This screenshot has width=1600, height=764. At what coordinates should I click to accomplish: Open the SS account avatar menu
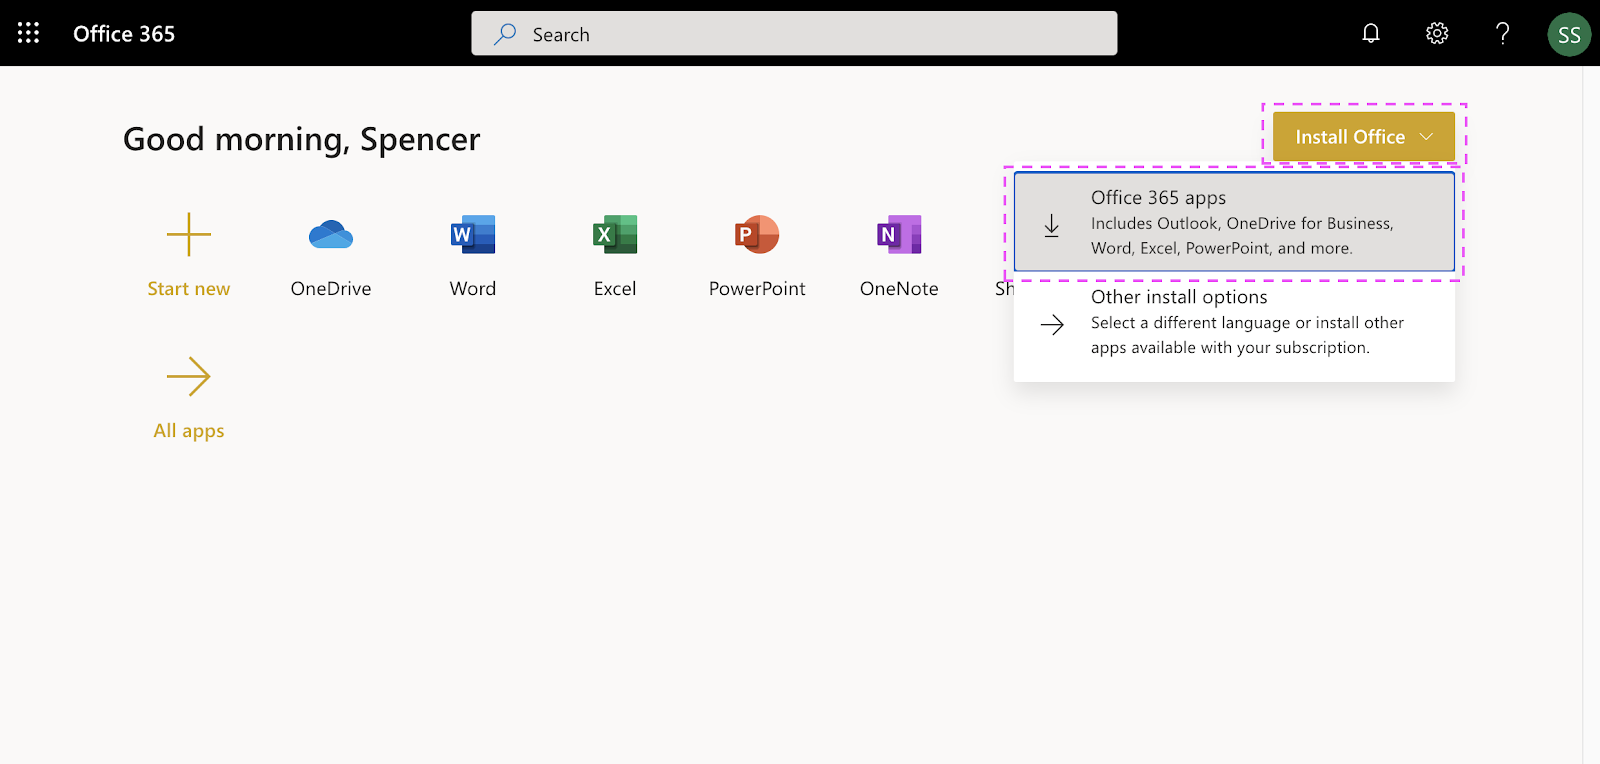[x=1569, y=35]
